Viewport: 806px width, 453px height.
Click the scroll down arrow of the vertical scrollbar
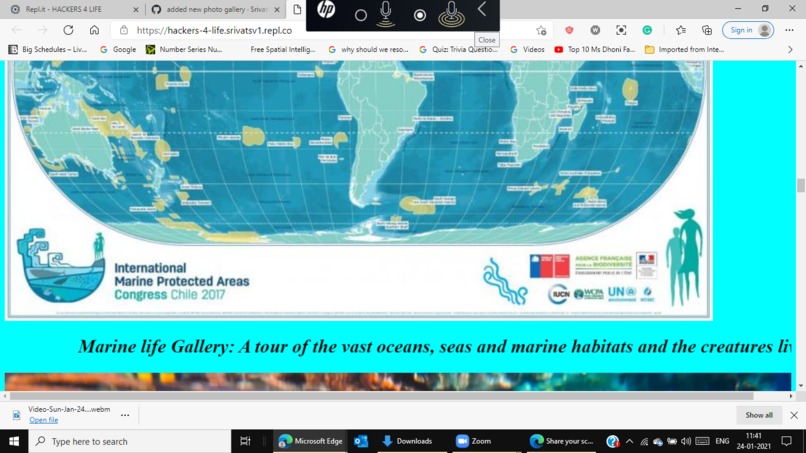point(800,386)
